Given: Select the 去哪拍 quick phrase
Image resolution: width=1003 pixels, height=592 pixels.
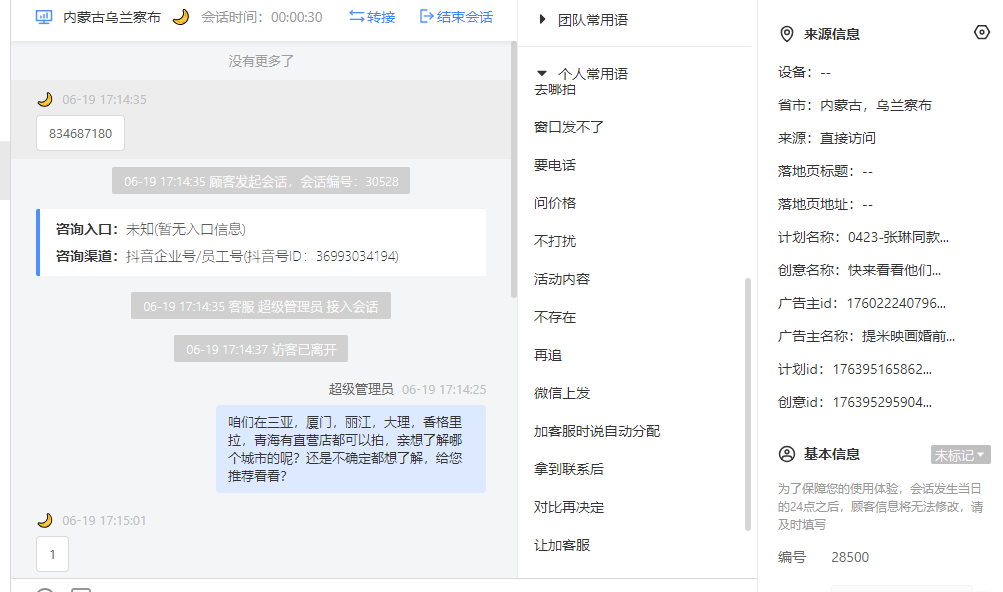Looking at the screenshot, I should coord(555,90).
